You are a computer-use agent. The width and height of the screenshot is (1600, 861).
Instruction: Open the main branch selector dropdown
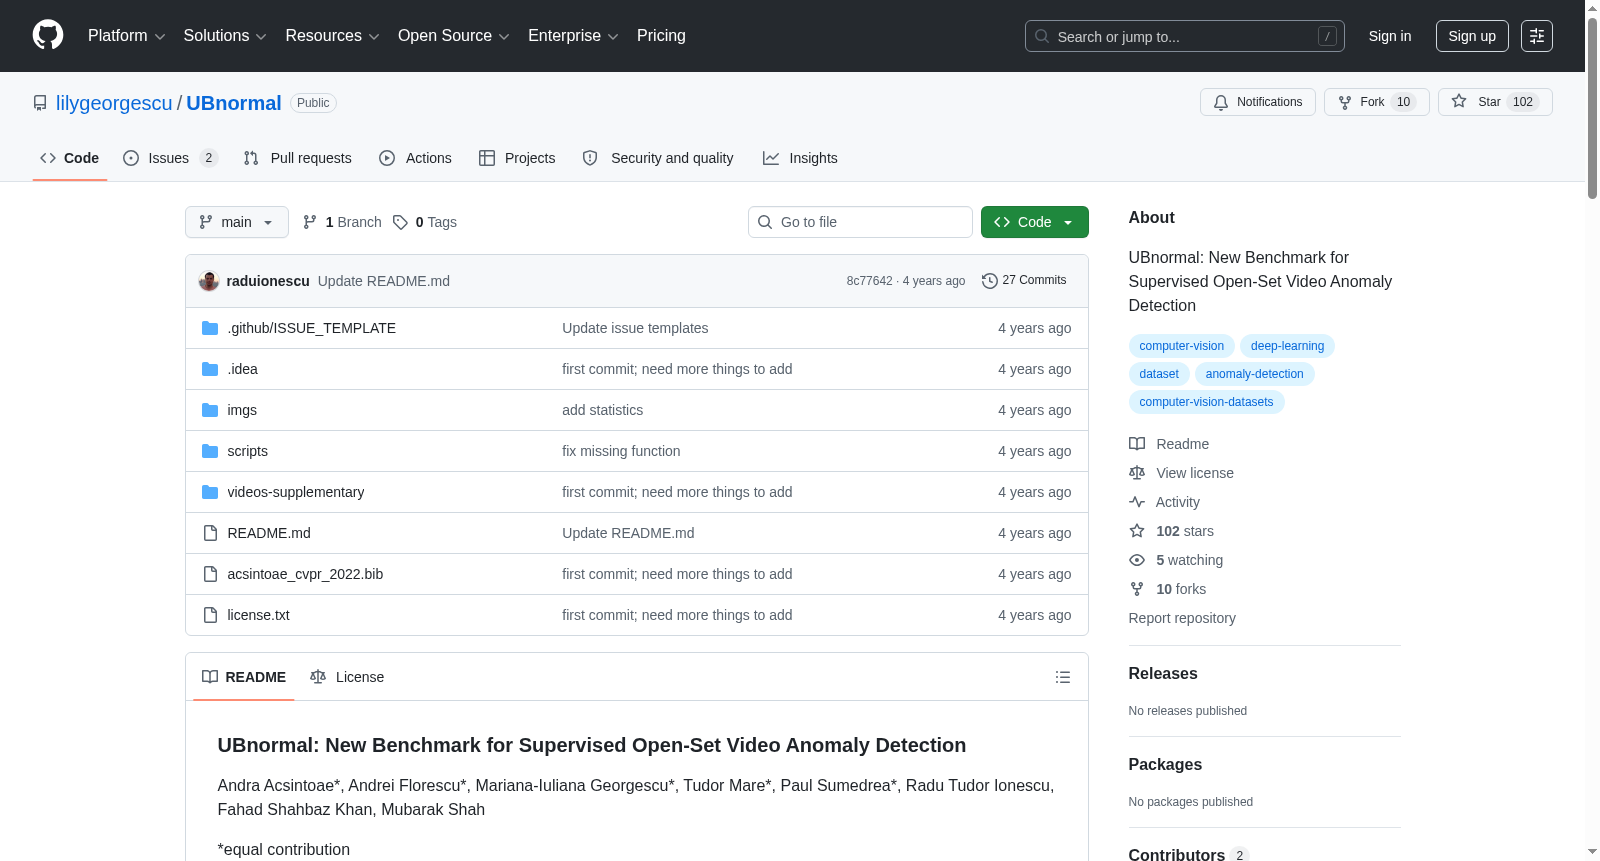coord(237,222)
